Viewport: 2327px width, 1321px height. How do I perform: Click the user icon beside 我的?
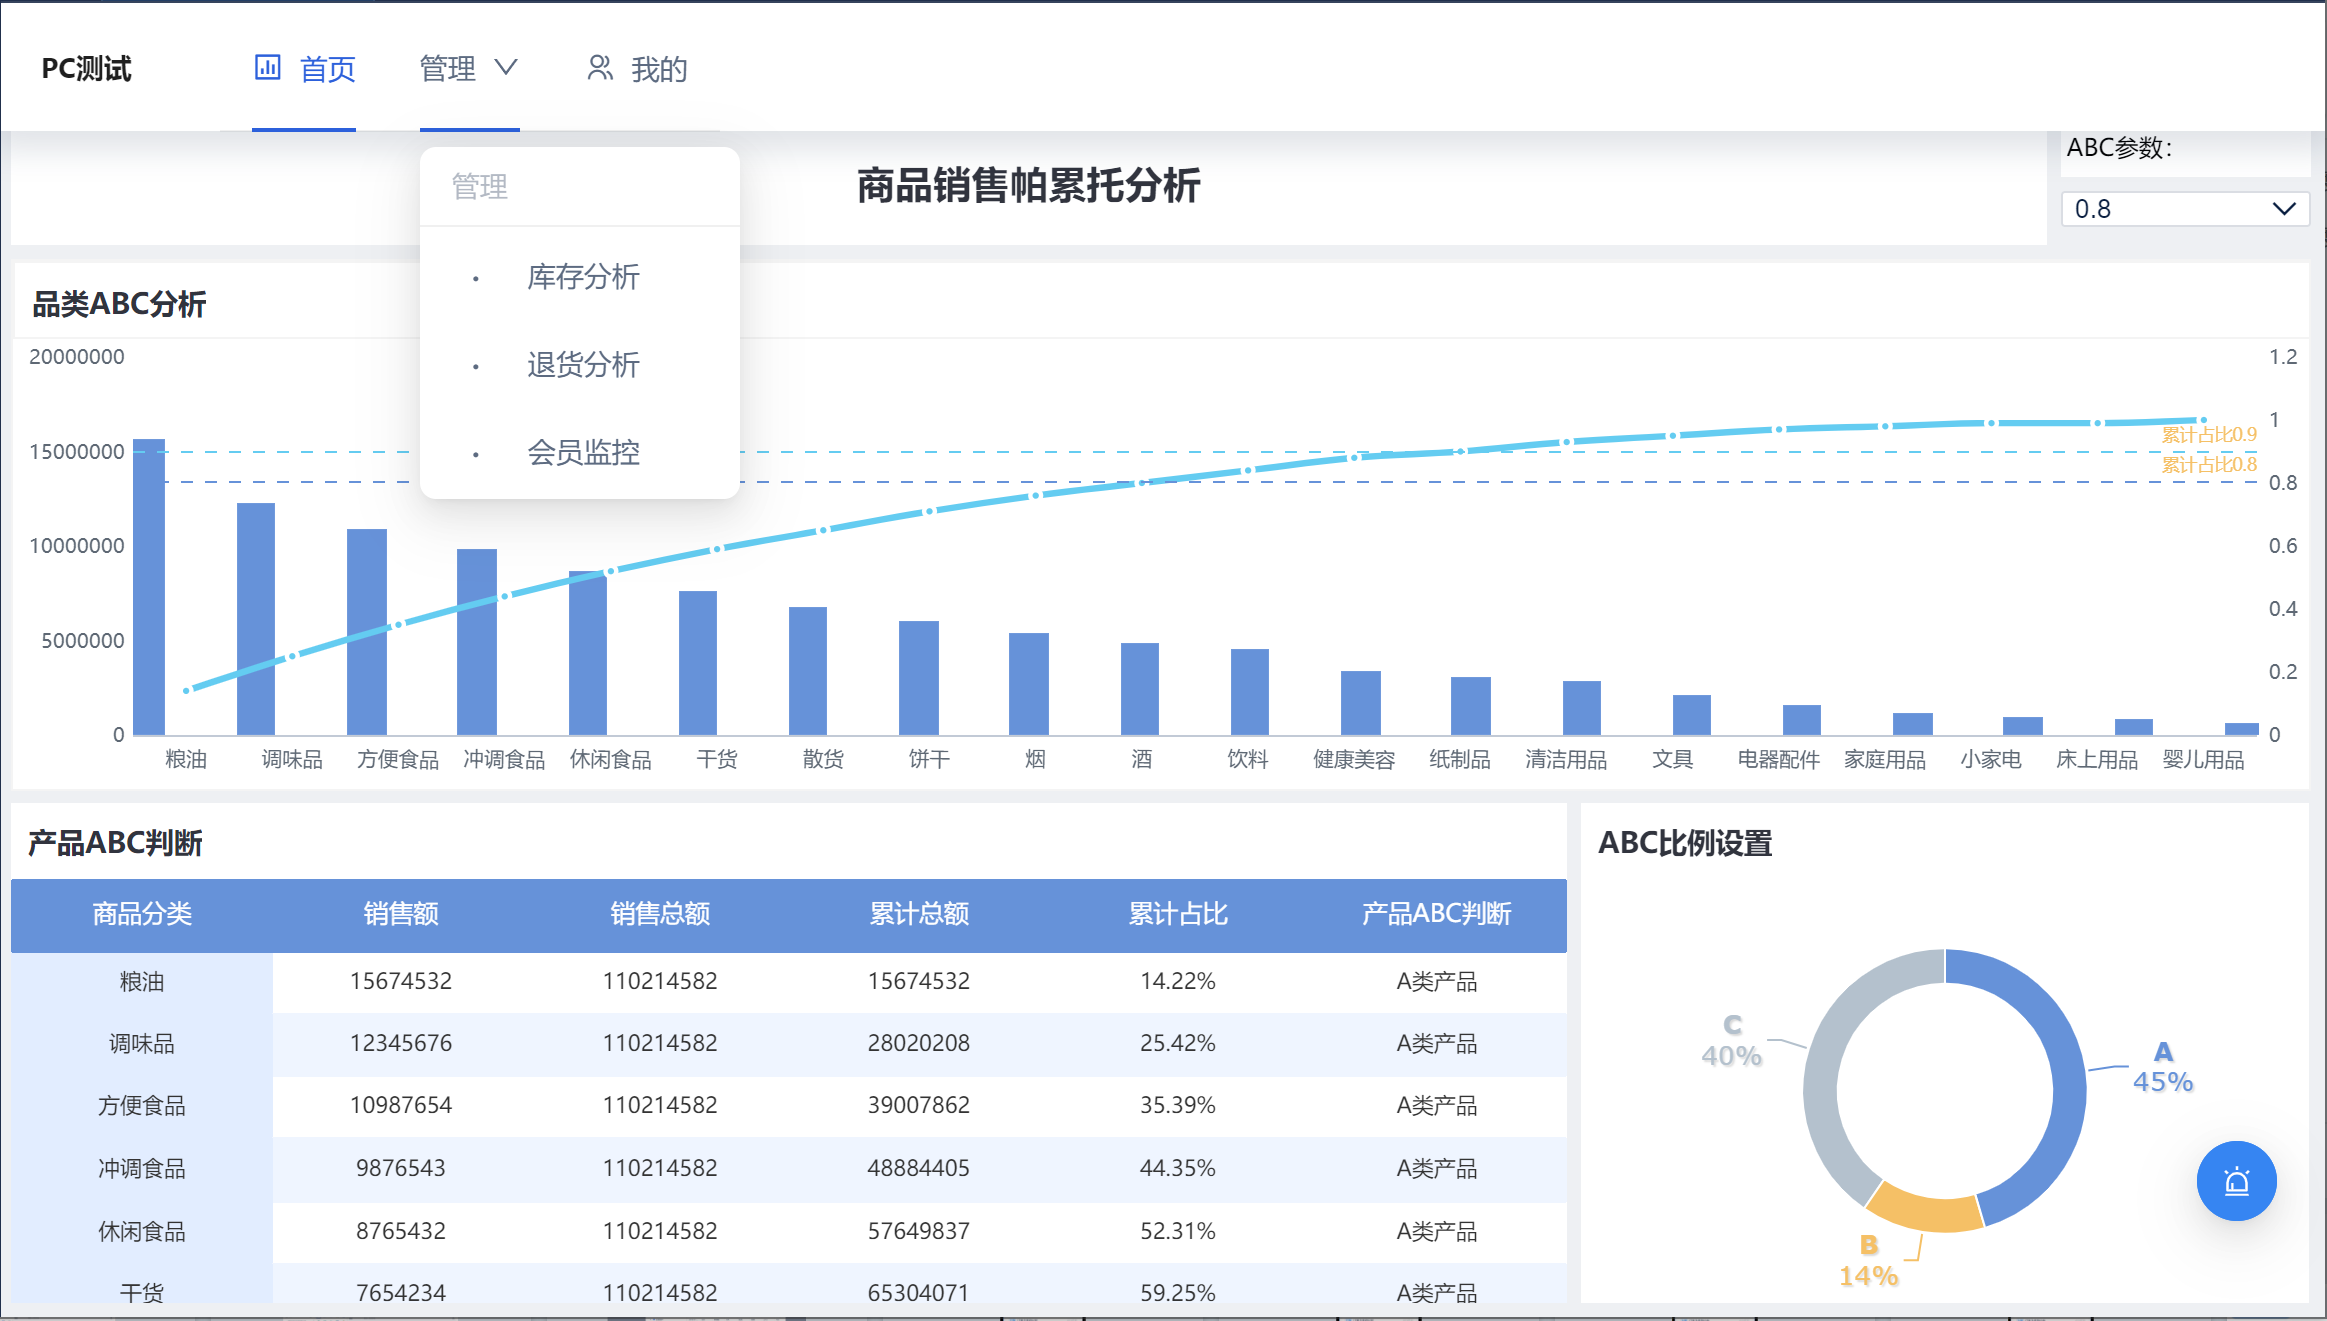click(599, 68)
